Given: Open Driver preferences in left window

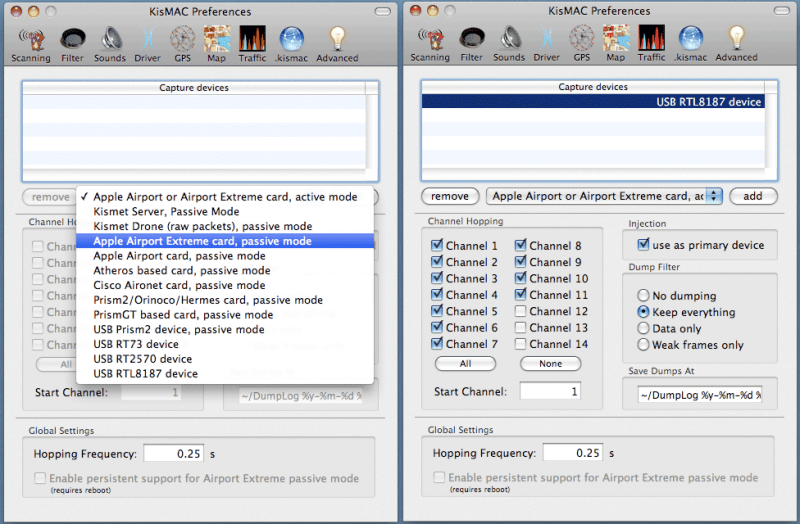Looking at the screenshot, I should coord(147,45).
